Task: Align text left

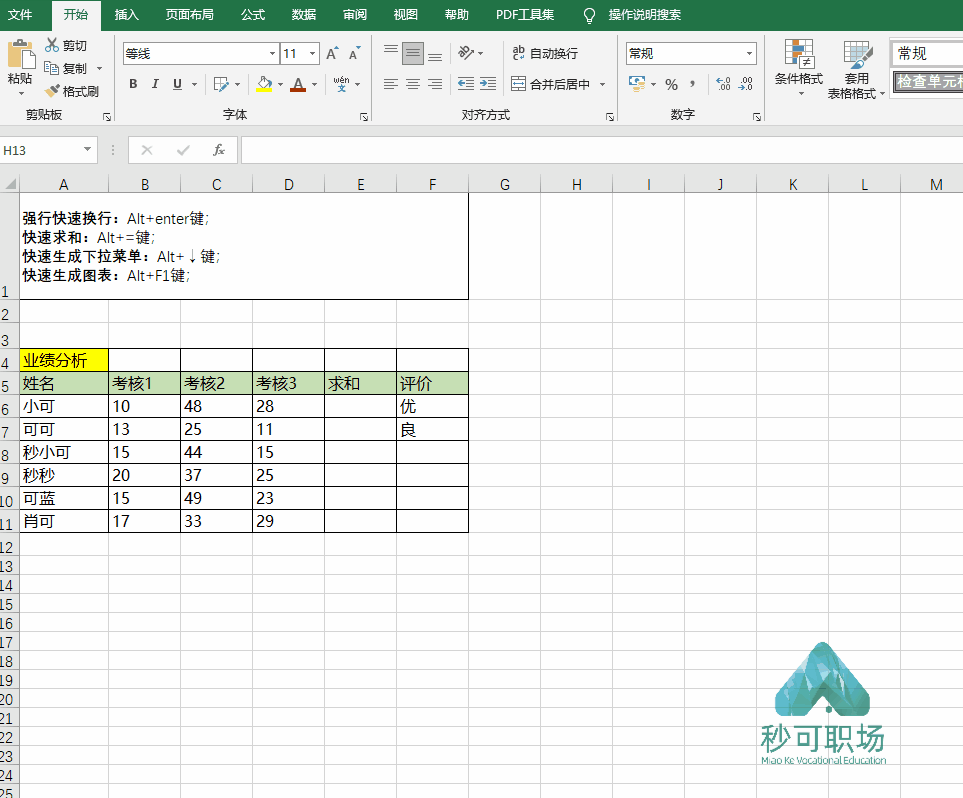Action: click(391, 84)
